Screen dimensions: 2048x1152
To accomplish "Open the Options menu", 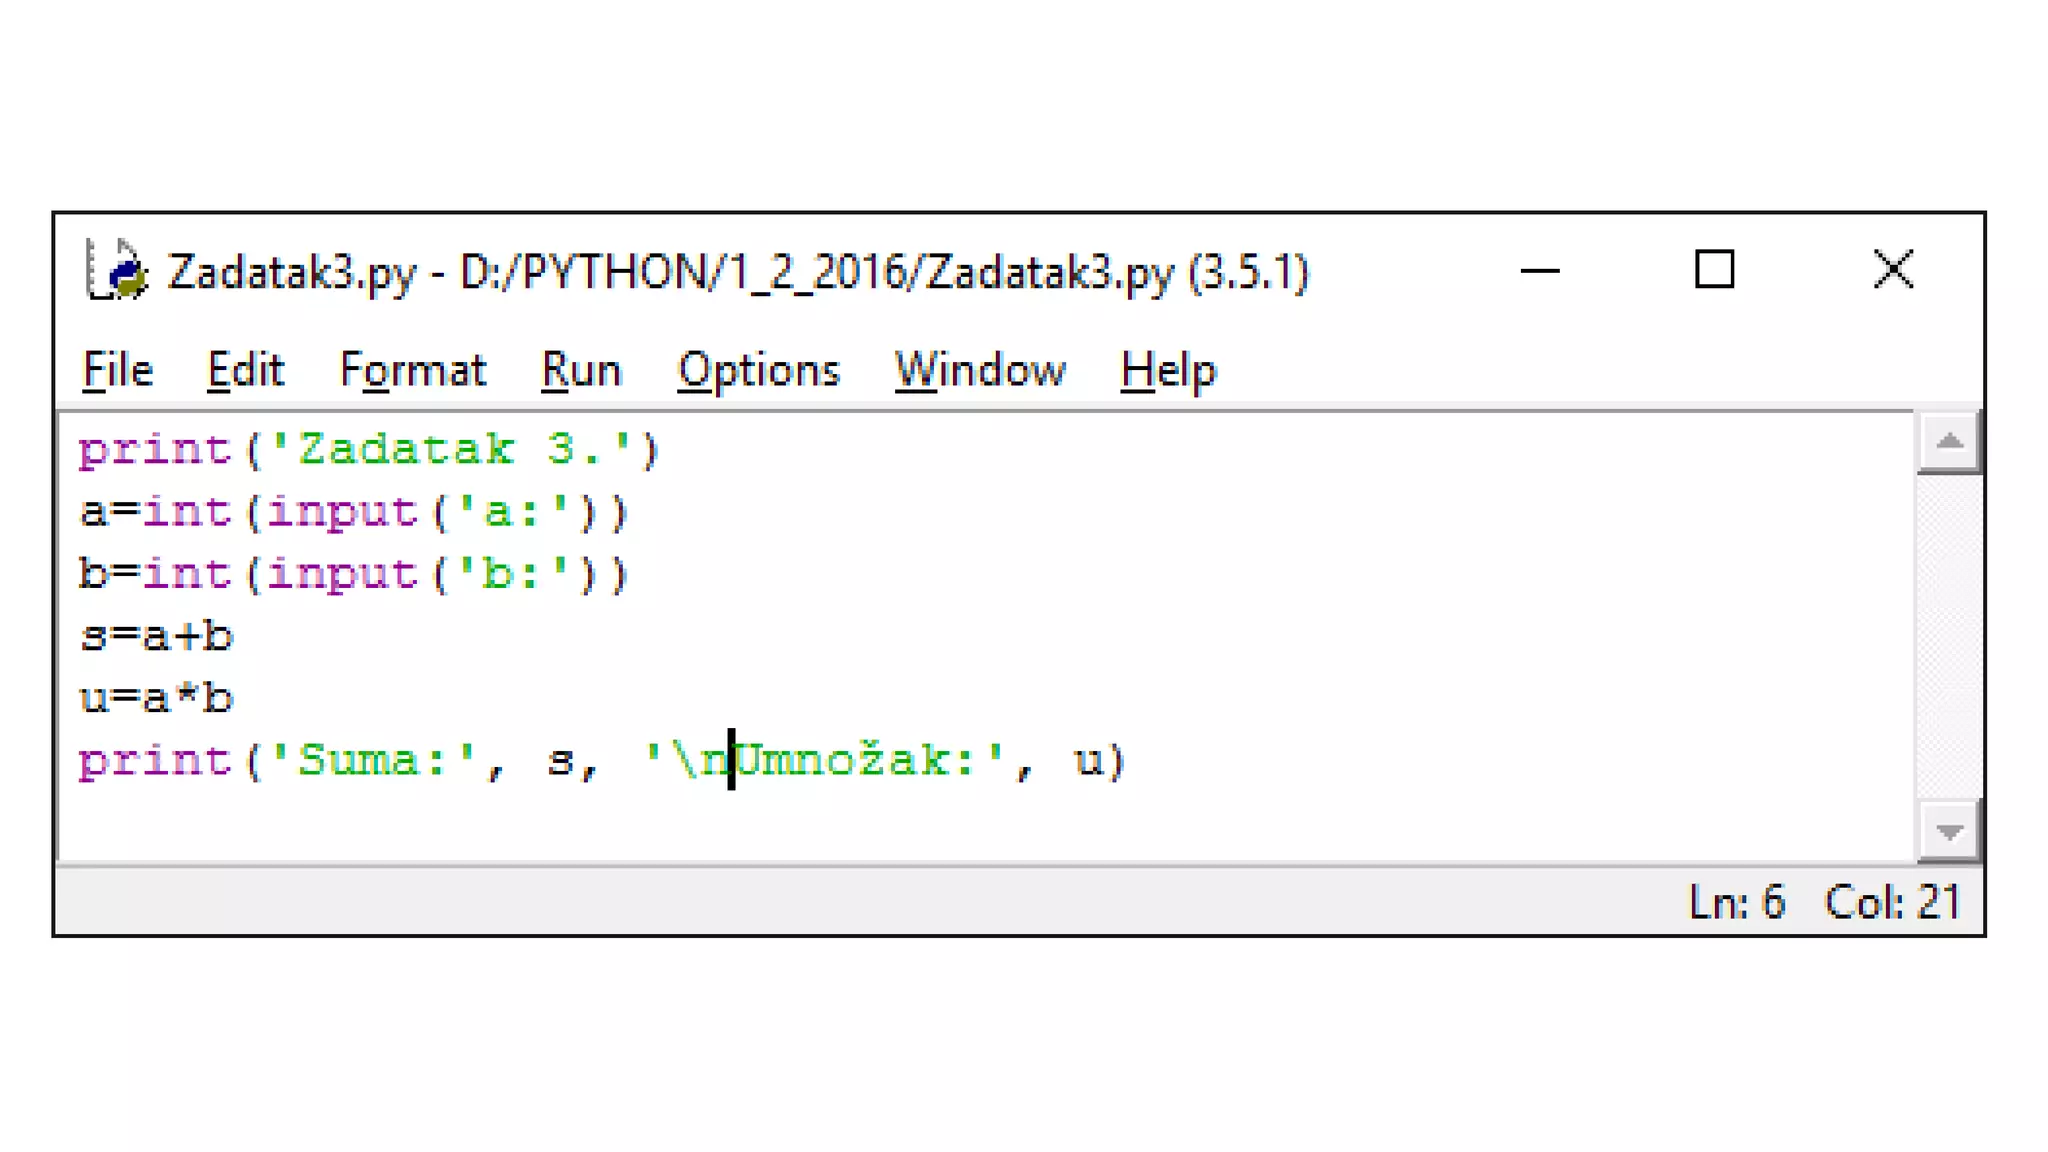I will (758, 371).
